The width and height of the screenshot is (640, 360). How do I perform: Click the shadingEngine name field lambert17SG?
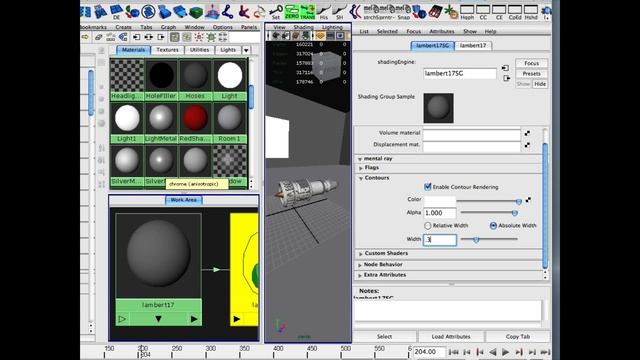pyautogui.click(x=460, y=73)
